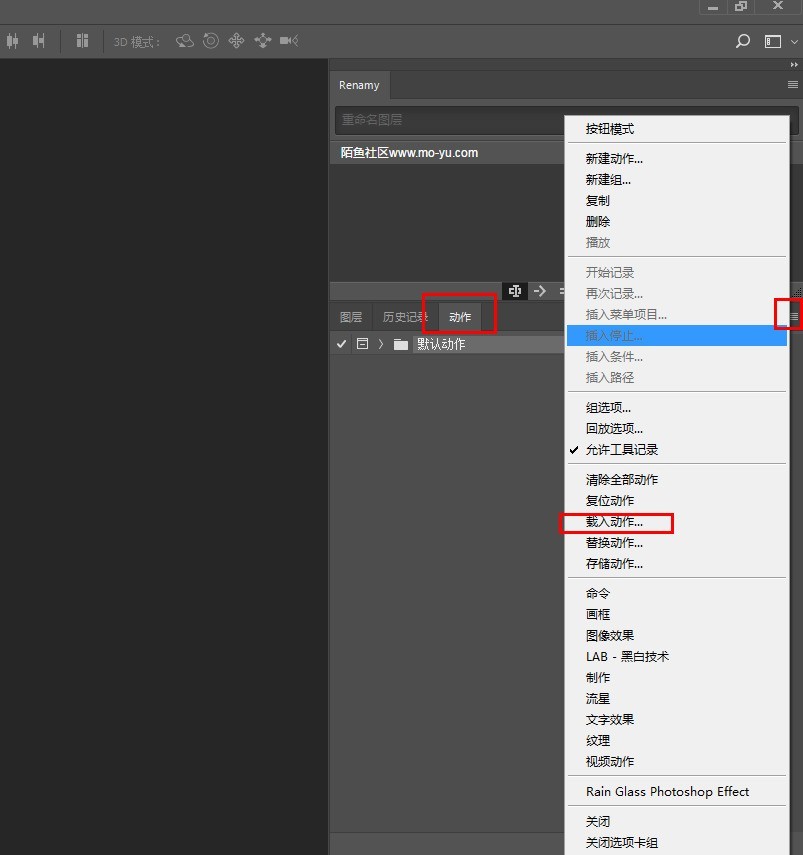Image resolution: width=803 pixels, height=855 pixels.
Task: Select the 3D pan icon
Action: click(x=237, y=41)
